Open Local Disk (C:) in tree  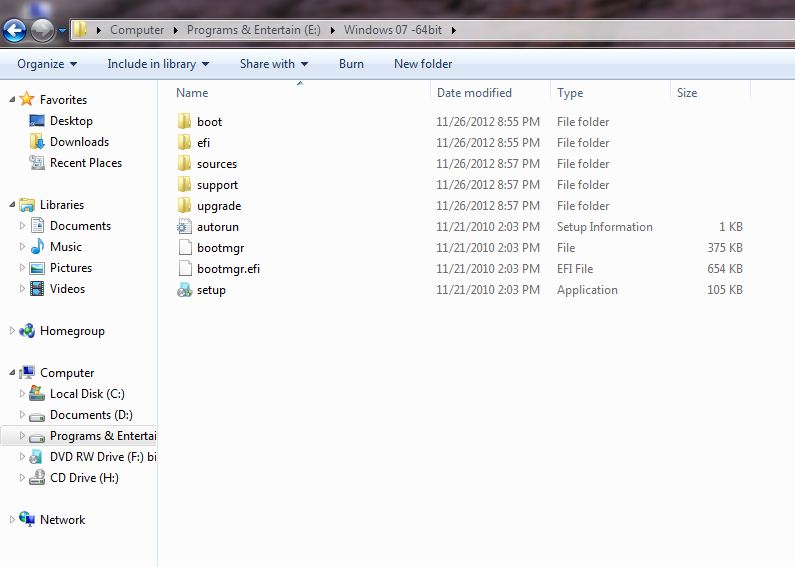click(x=87, y=394)
